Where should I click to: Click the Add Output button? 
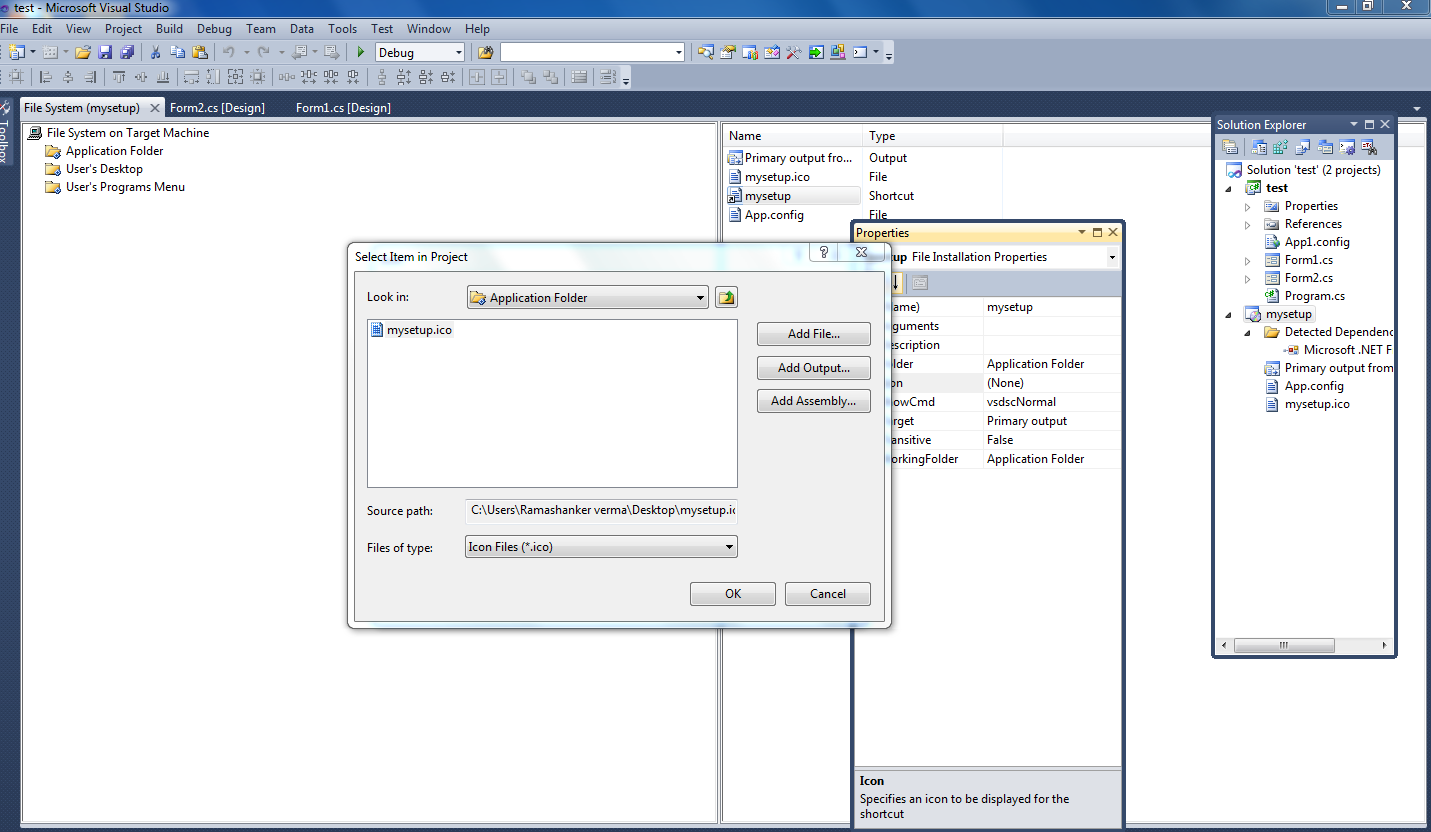click(813, 367)
